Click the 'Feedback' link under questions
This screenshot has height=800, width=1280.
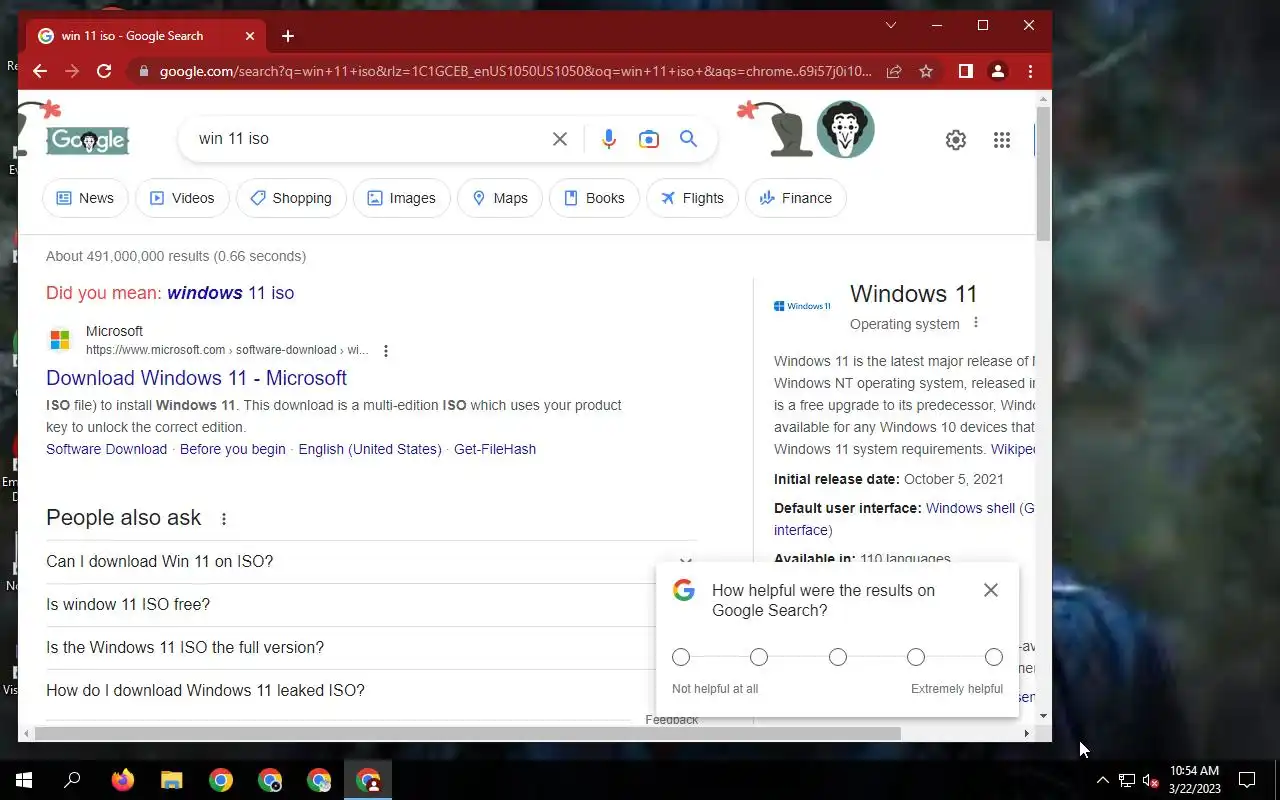click(x=672, y=720)
